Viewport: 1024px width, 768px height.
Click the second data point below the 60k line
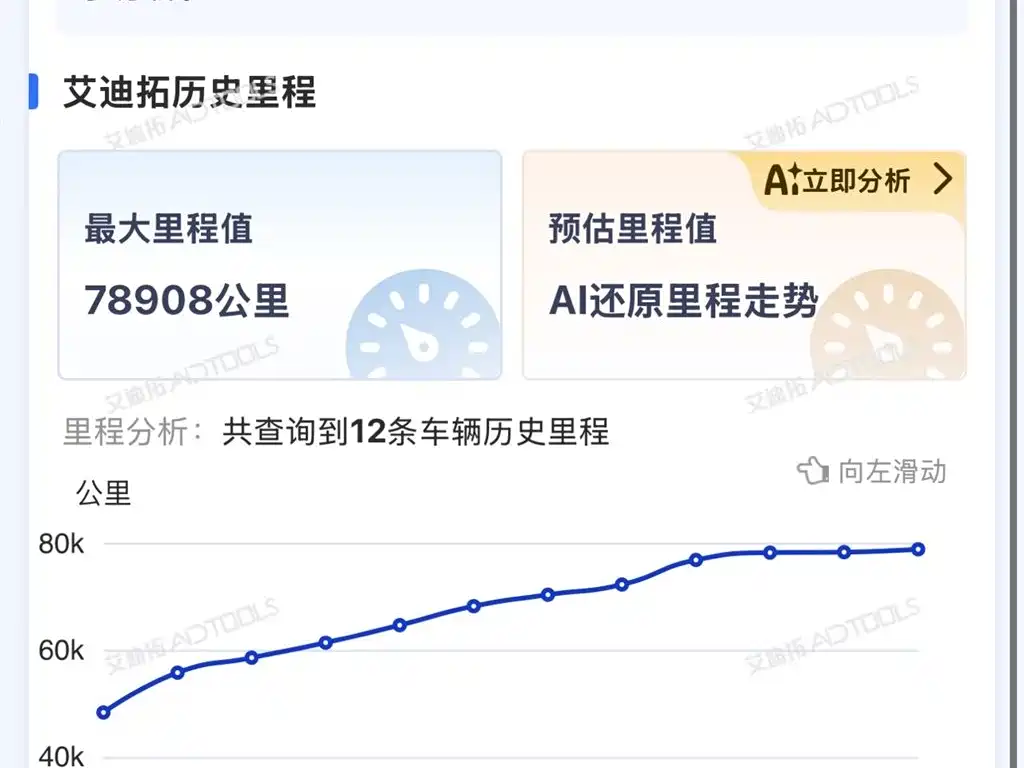(x=178, y=672)
